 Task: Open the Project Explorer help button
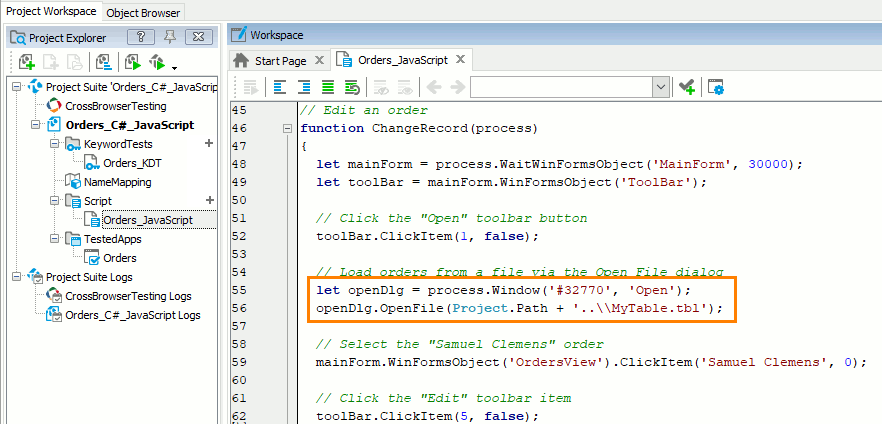[x=140, y=37]
